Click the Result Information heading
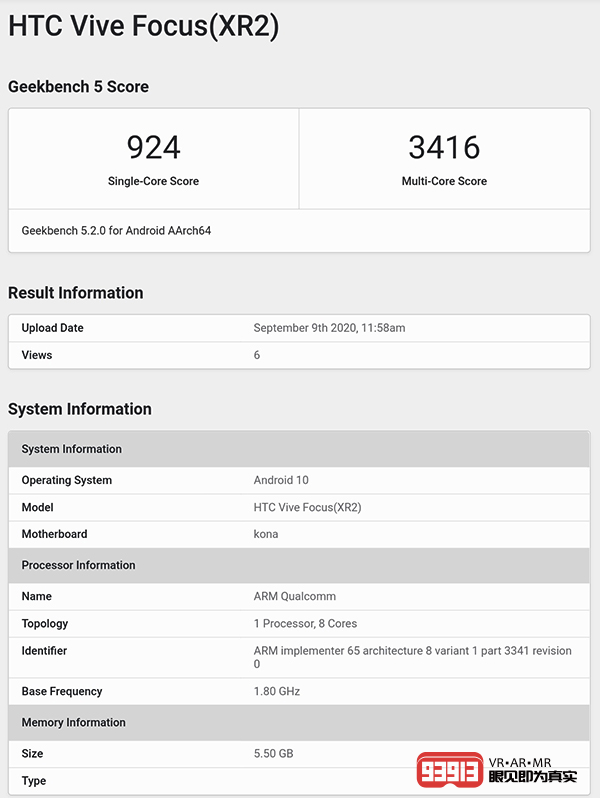The height and width of the screenshot is (798, 600). pyautogui.click(x=76, y=293)
